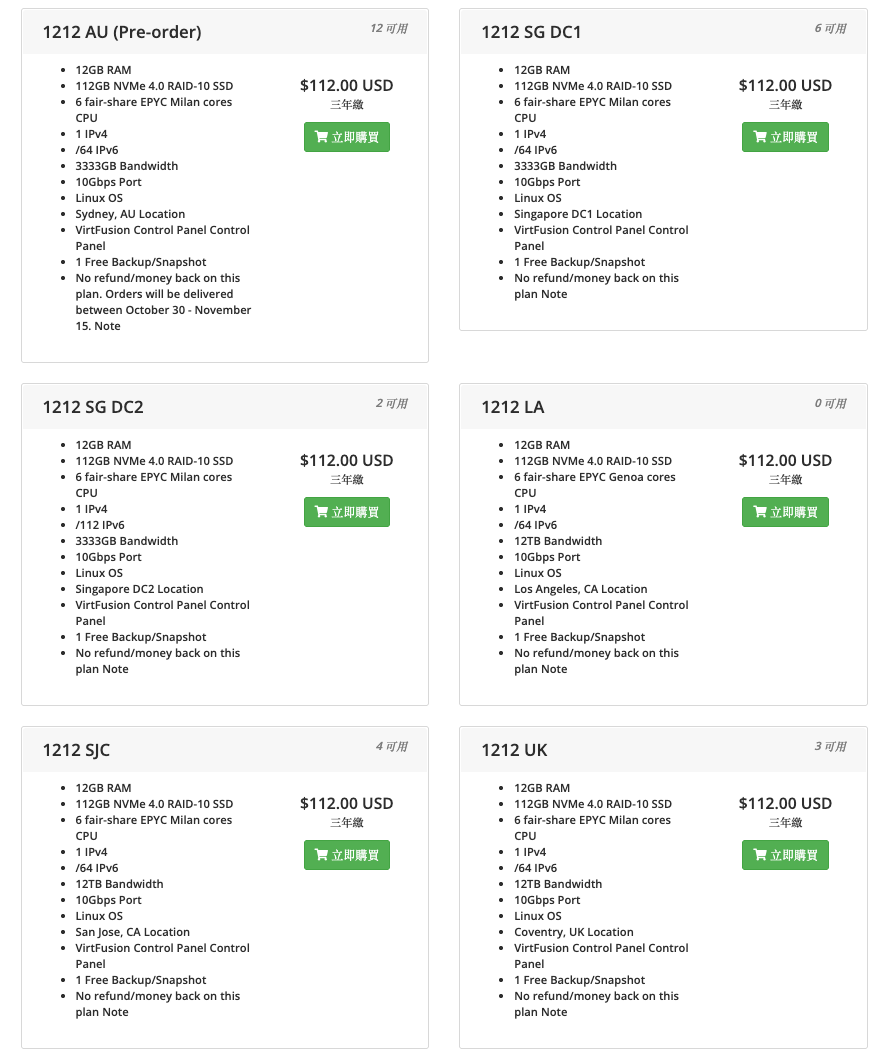Screen dimensions: 891x1062
Task: Click the cart icon for 1212 SG DC1
Action: pos(760,138)
